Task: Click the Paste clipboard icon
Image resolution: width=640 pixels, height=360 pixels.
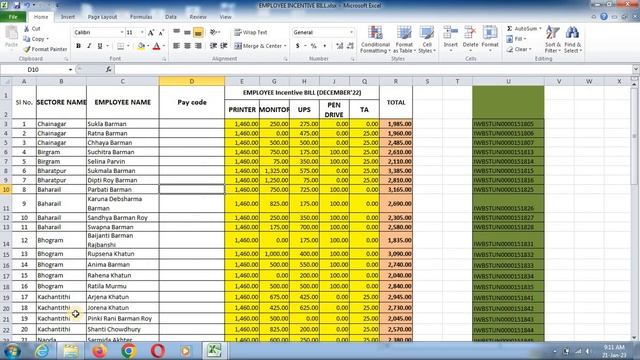Action: (11, 33)
